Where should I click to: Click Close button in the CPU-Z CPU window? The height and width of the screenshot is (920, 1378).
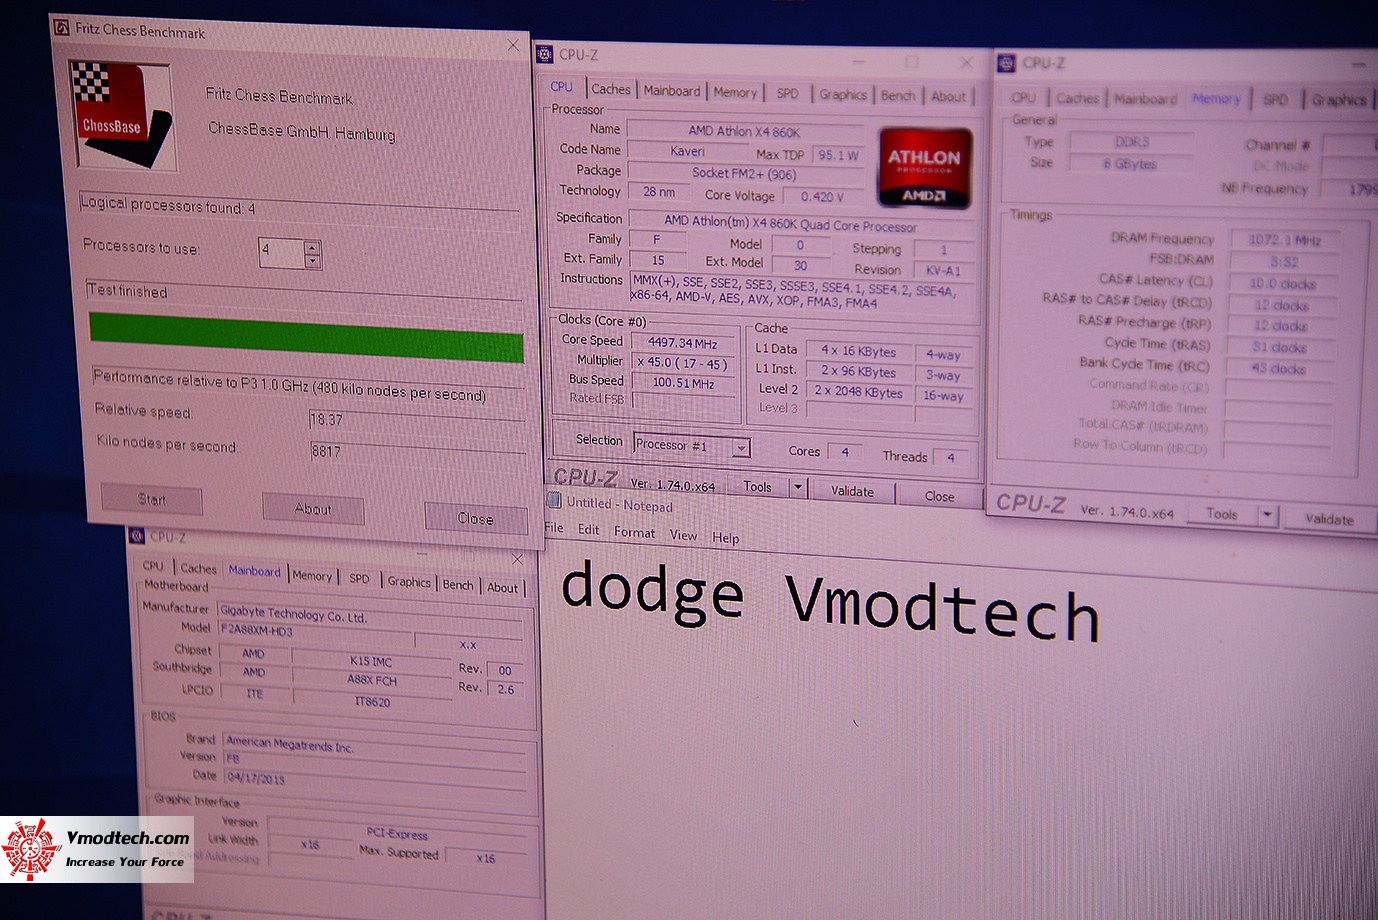939,496
